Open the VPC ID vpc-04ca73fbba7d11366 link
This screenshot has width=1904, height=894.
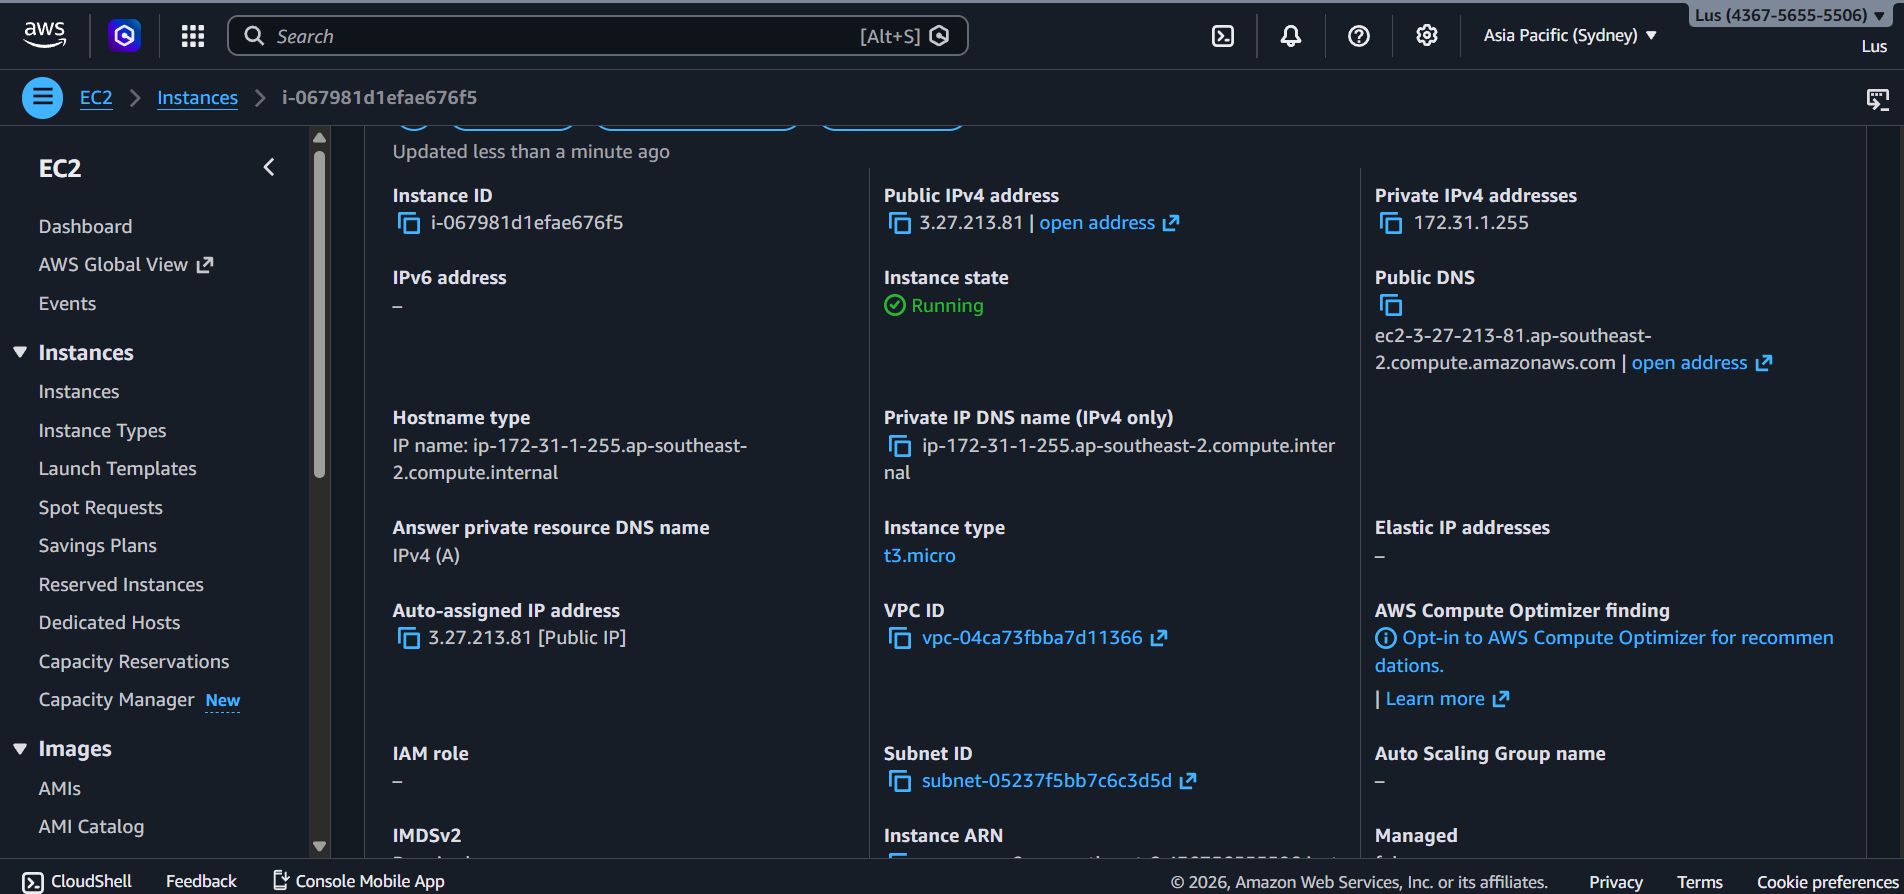click(x=1031, y=638)
